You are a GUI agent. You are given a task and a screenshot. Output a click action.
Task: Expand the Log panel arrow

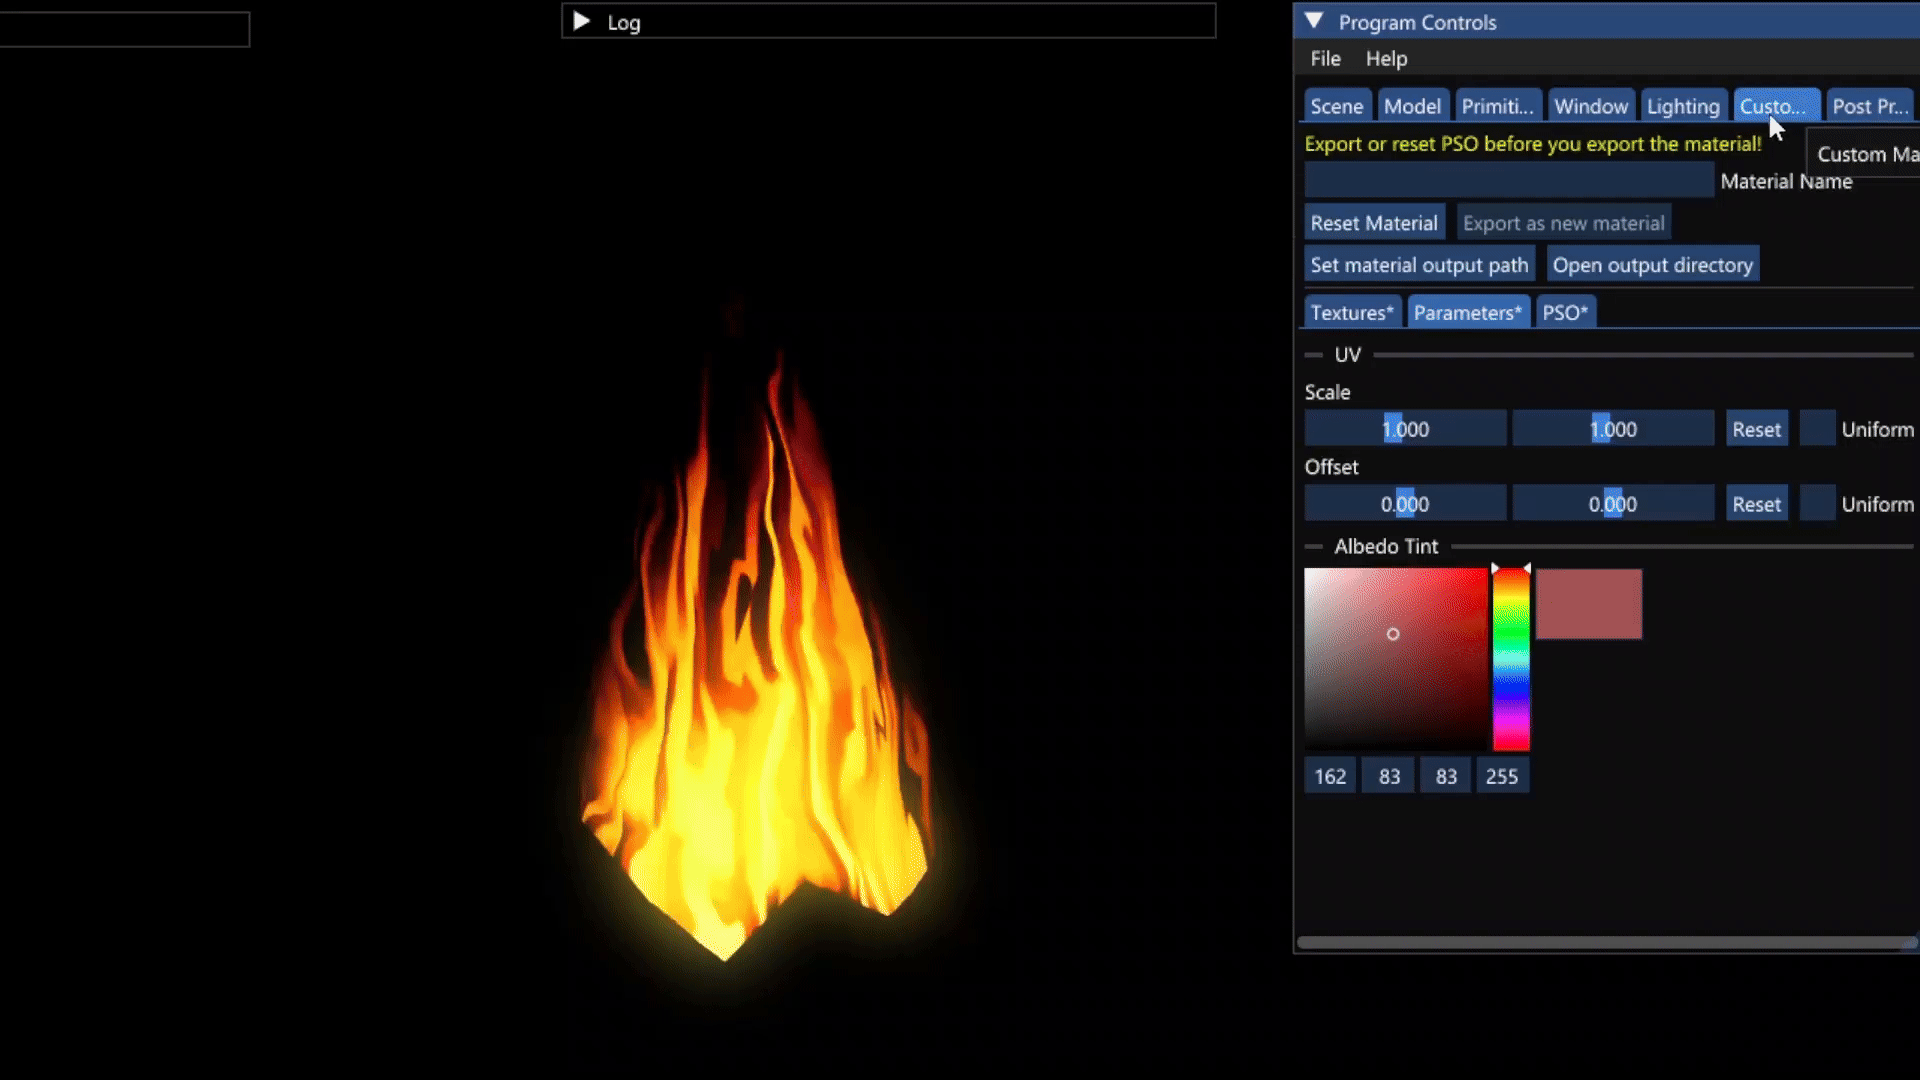click(x=581, y=21)
